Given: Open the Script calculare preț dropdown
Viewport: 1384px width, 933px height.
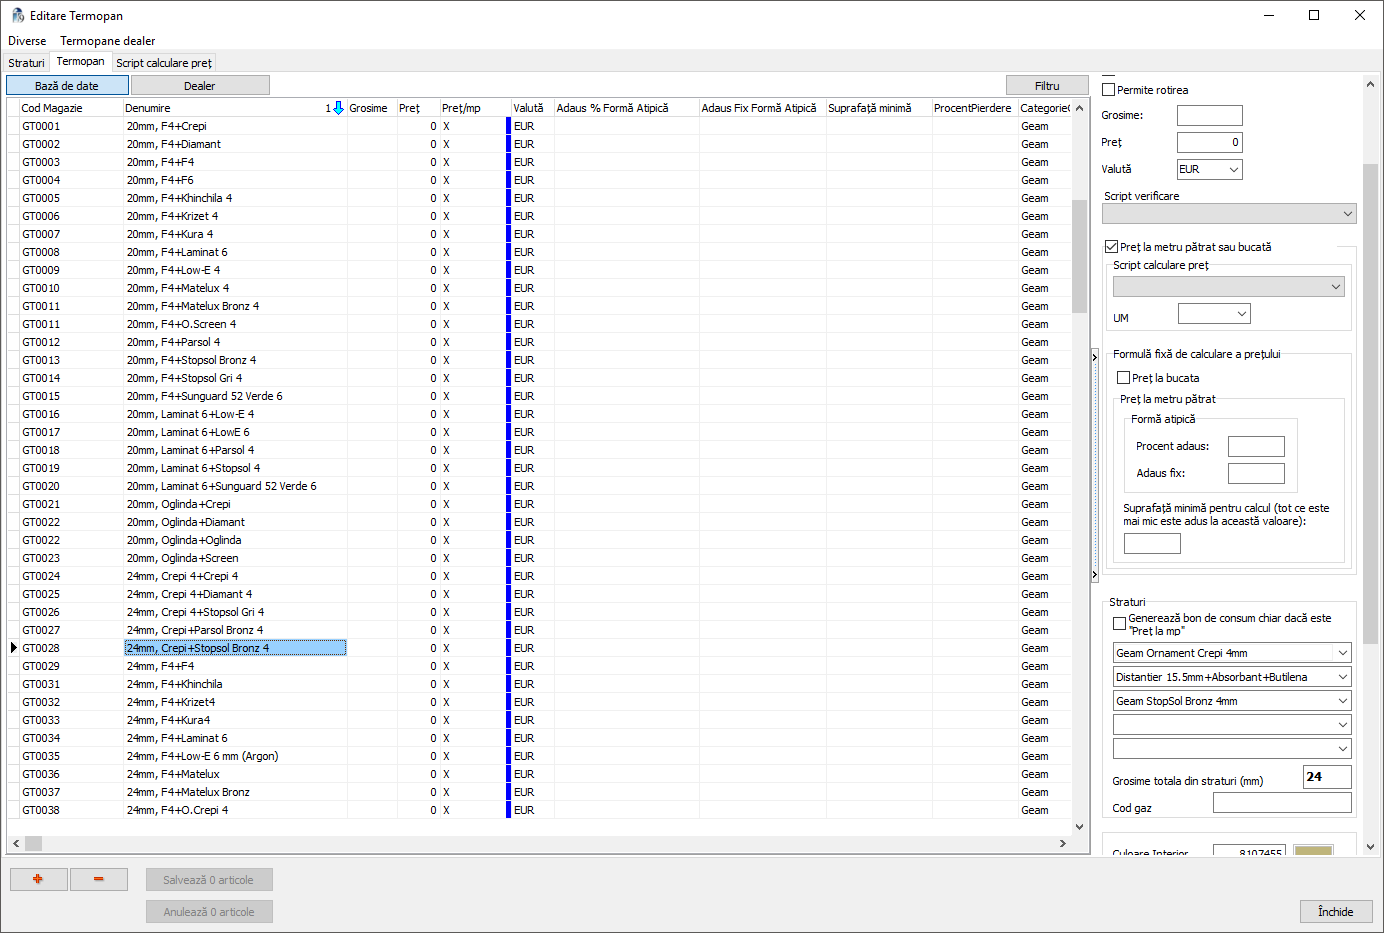Looking at the screenshot, I should [x=1335, y=287].
